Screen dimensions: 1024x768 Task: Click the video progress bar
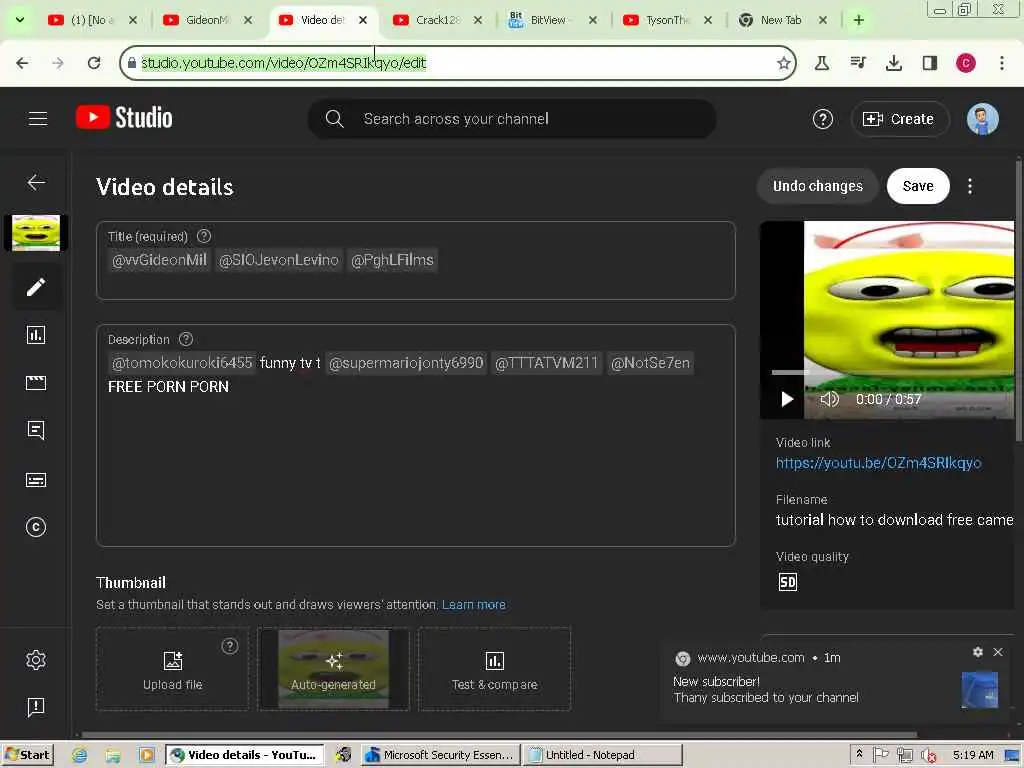892,372
